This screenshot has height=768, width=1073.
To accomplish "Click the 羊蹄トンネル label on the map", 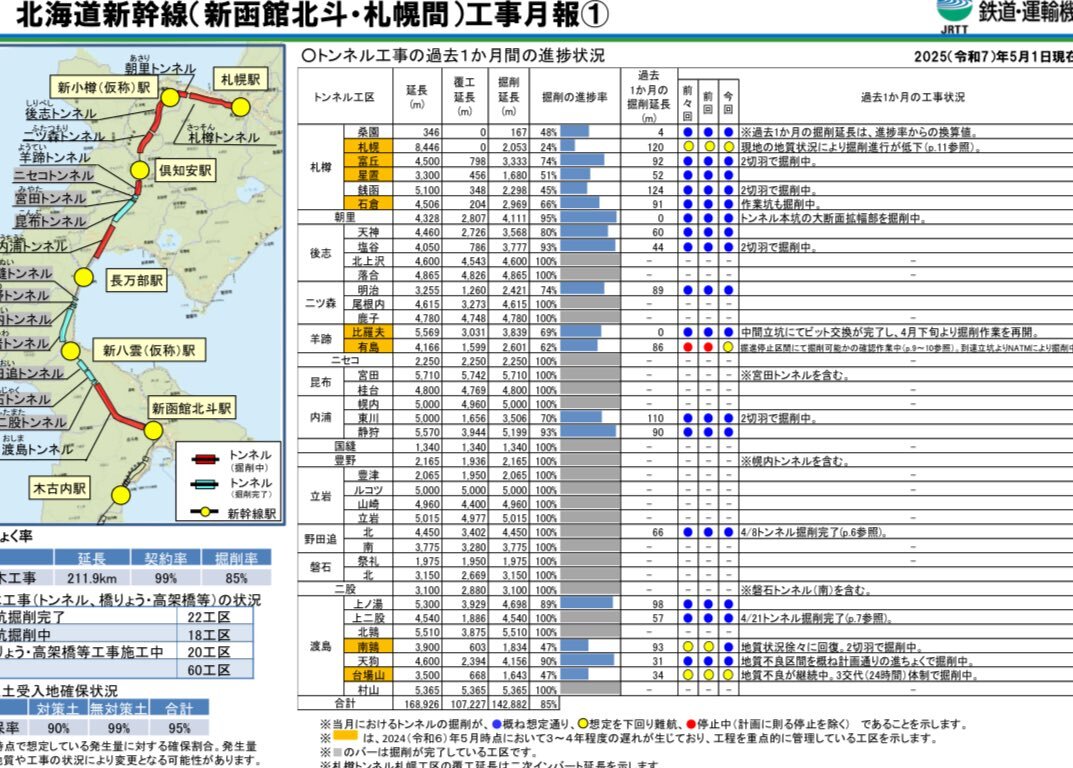I will (x=54, y=157).
